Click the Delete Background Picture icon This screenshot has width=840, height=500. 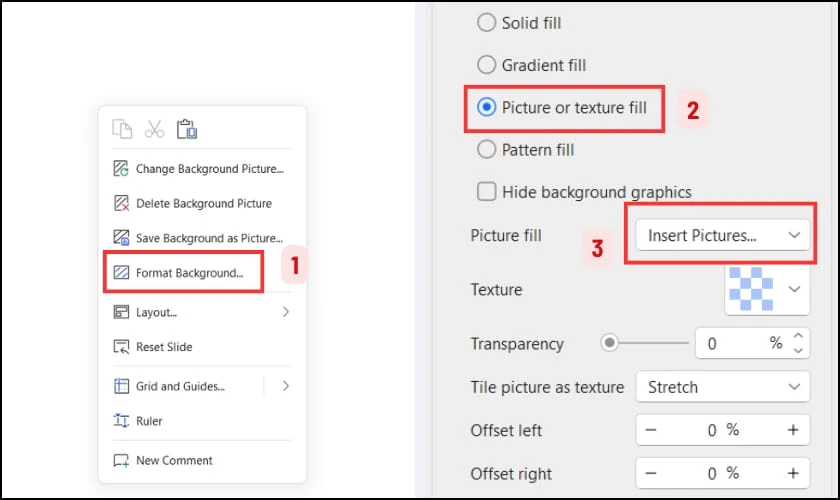[x=121, y=204]
